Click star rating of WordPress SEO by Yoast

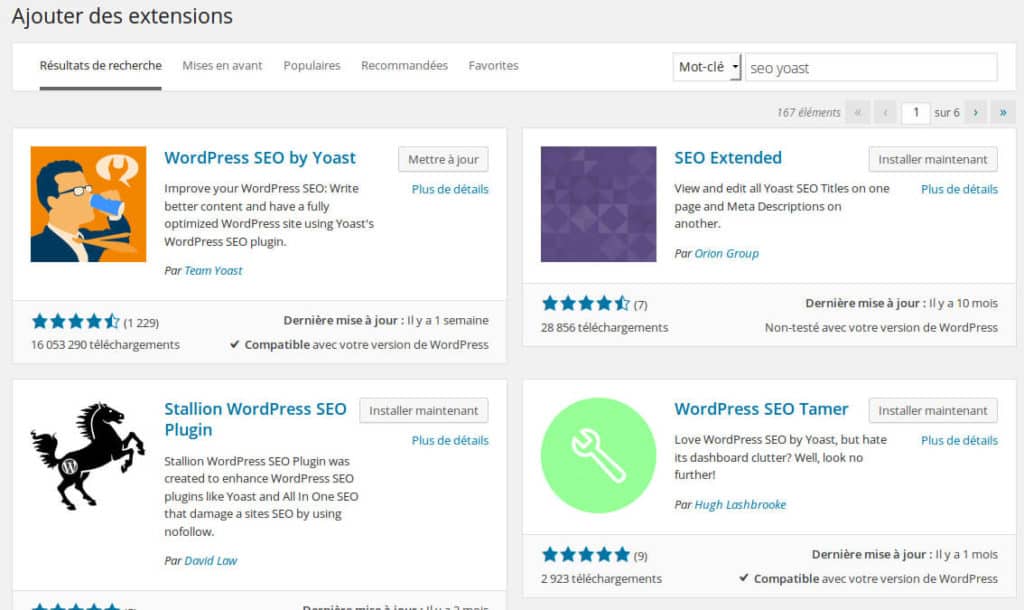[x=76, y=321]
